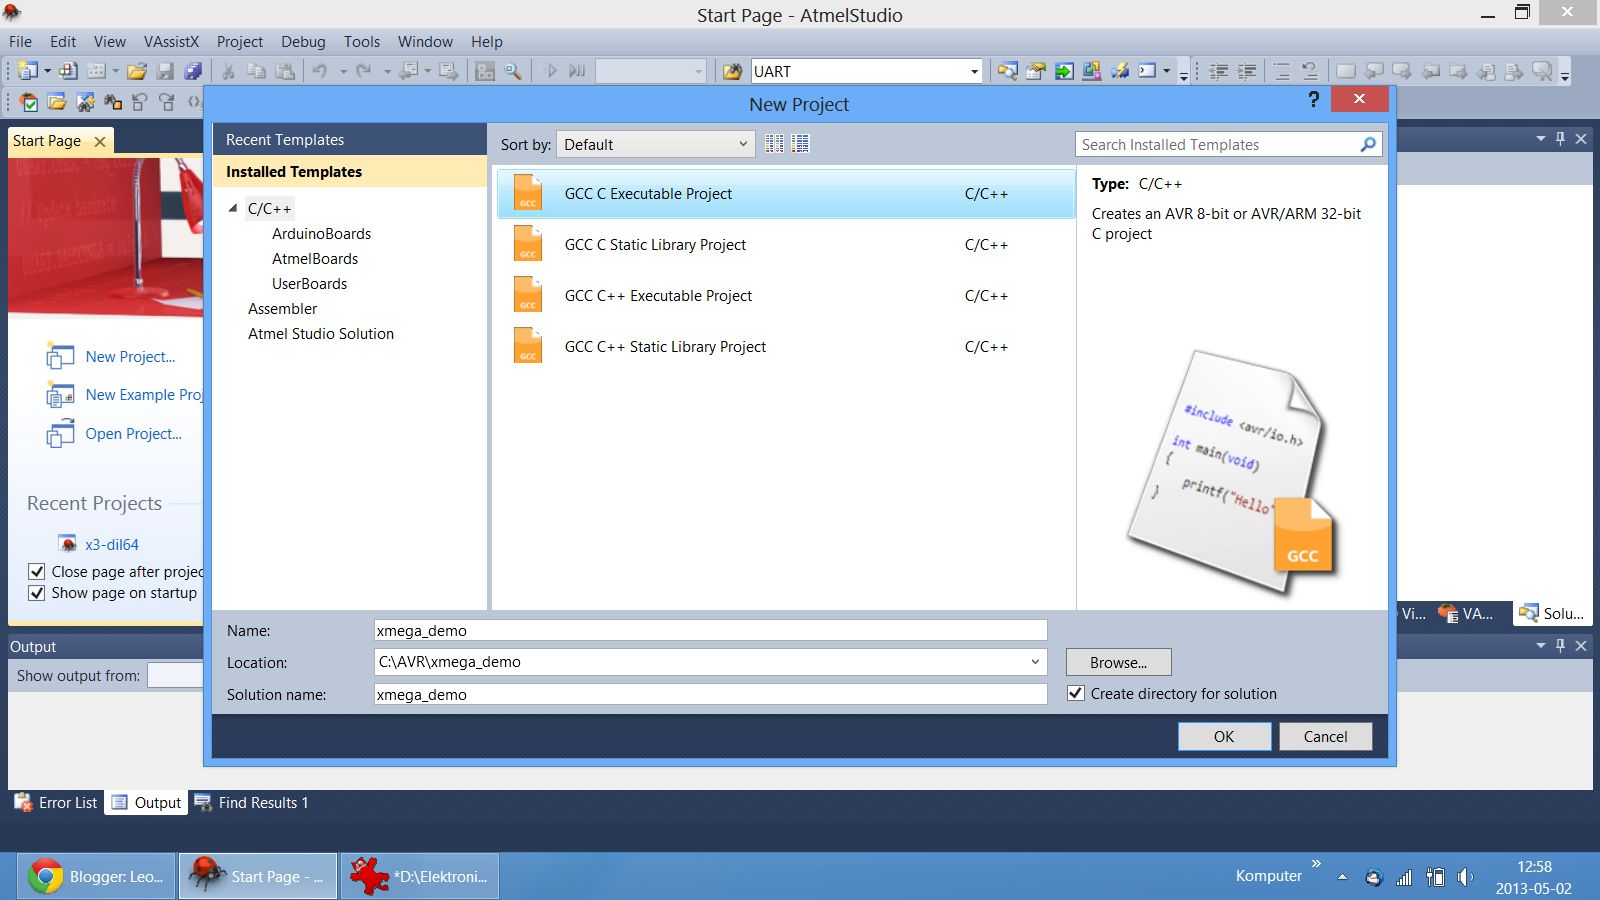Click the Decrease Indent toolbar icon

click(x=1219, y=71)
